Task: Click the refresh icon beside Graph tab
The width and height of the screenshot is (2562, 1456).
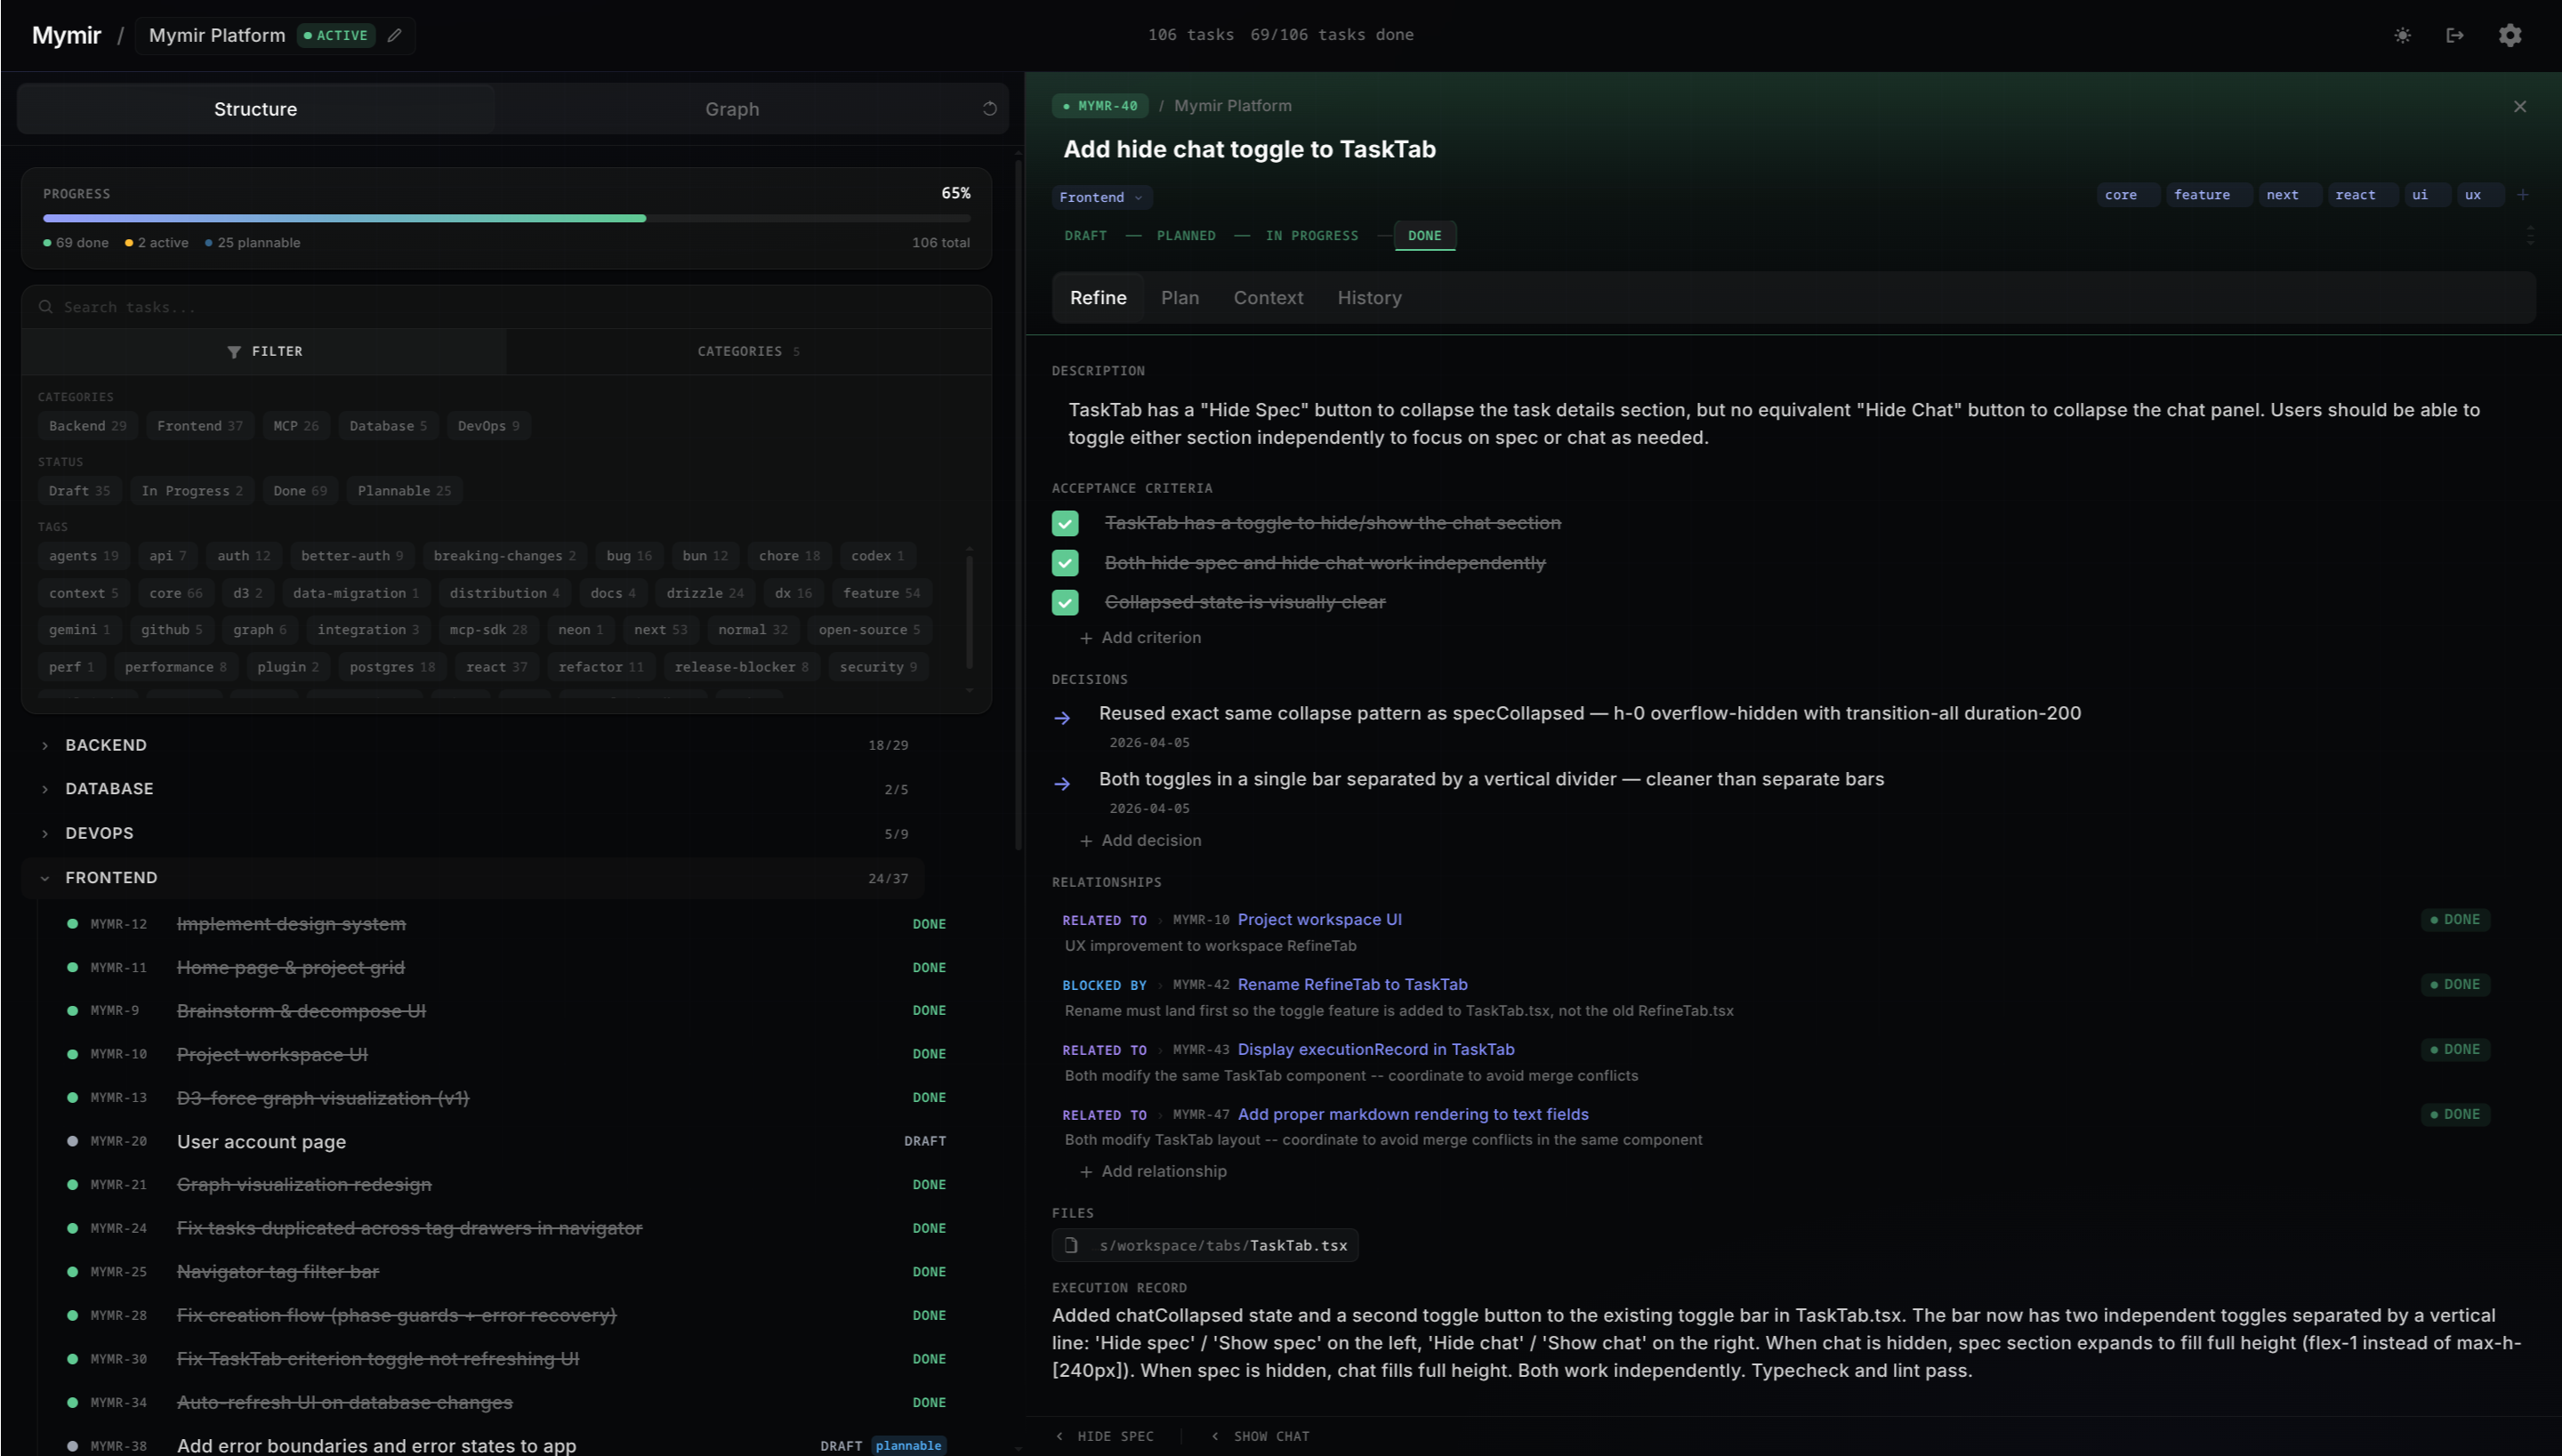Action: [x=989, y=109]
